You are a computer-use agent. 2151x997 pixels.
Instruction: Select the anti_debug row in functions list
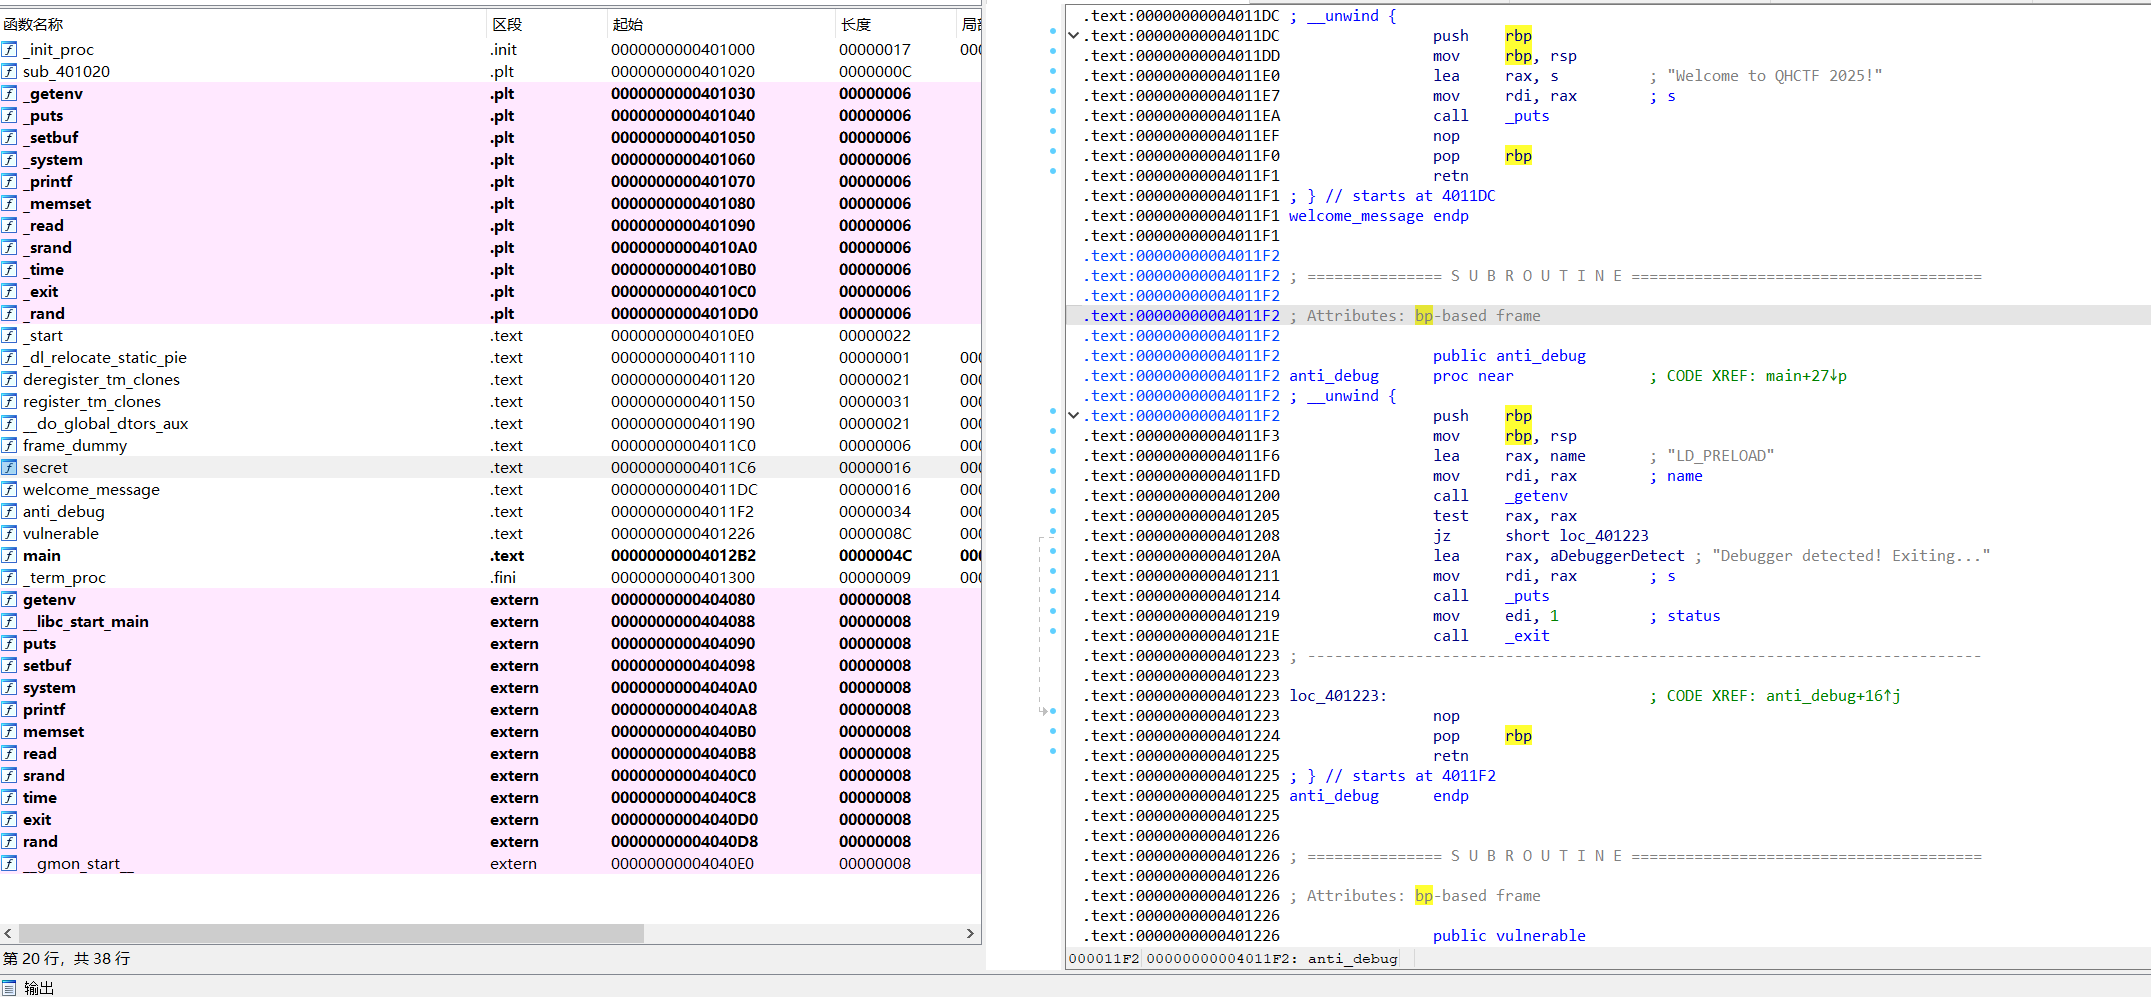pyautogui.click(x=490, y=511)
